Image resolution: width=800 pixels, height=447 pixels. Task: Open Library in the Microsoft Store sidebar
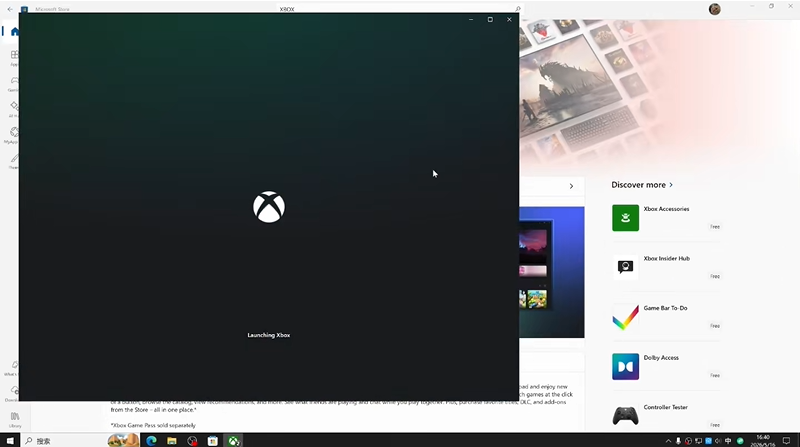15,419
